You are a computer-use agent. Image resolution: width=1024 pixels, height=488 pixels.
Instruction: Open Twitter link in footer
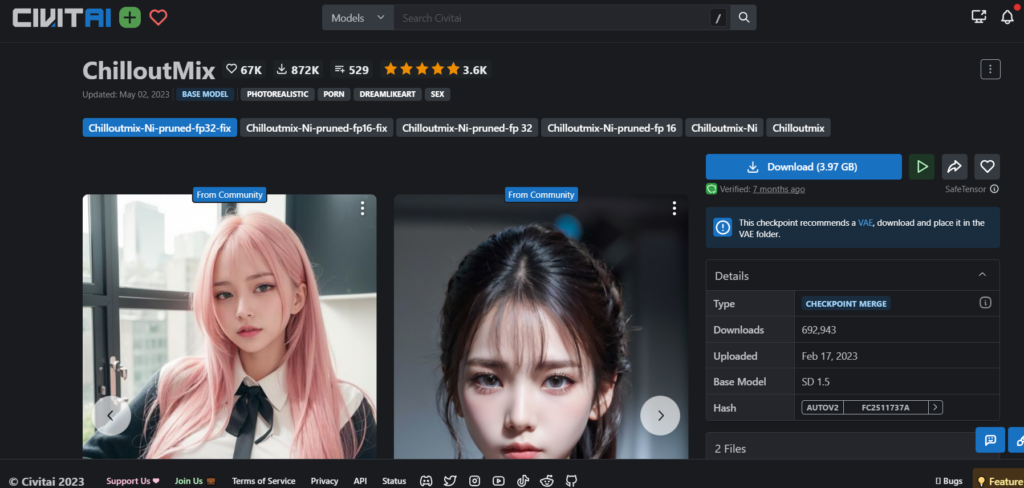point(450,481)
